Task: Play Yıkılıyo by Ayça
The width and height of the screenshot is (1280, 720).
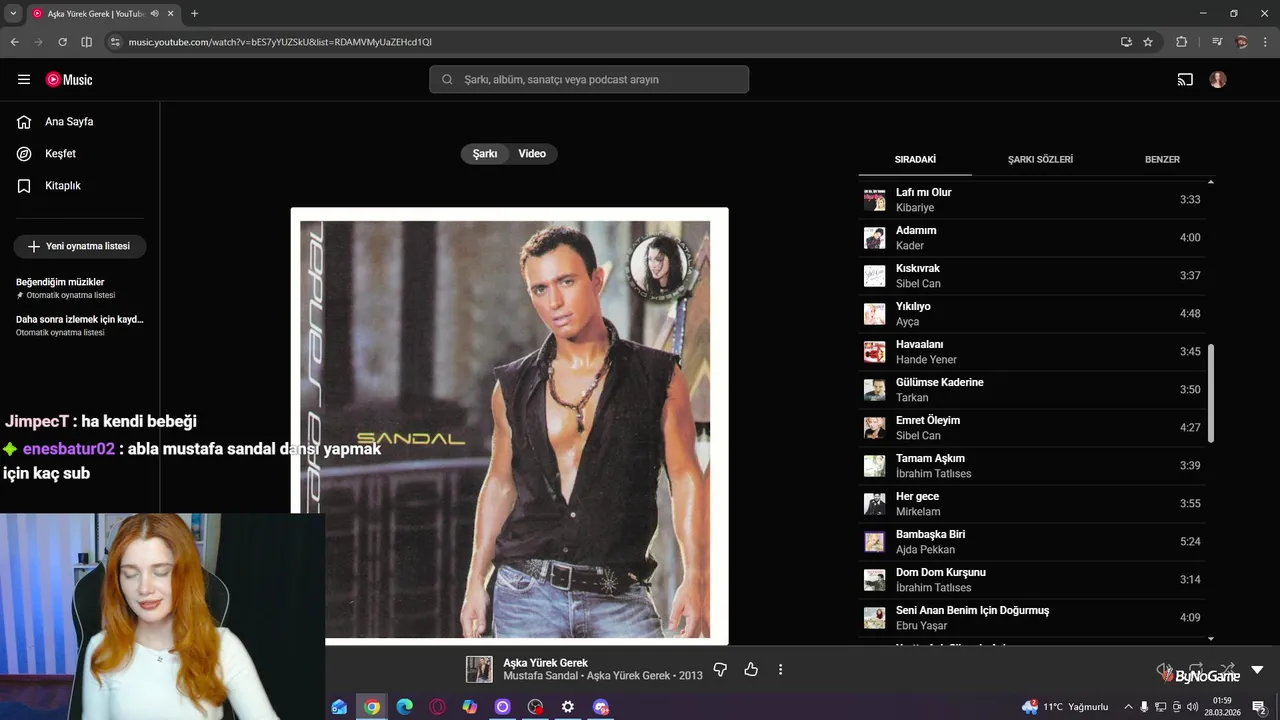Action: pos(1032,314)
